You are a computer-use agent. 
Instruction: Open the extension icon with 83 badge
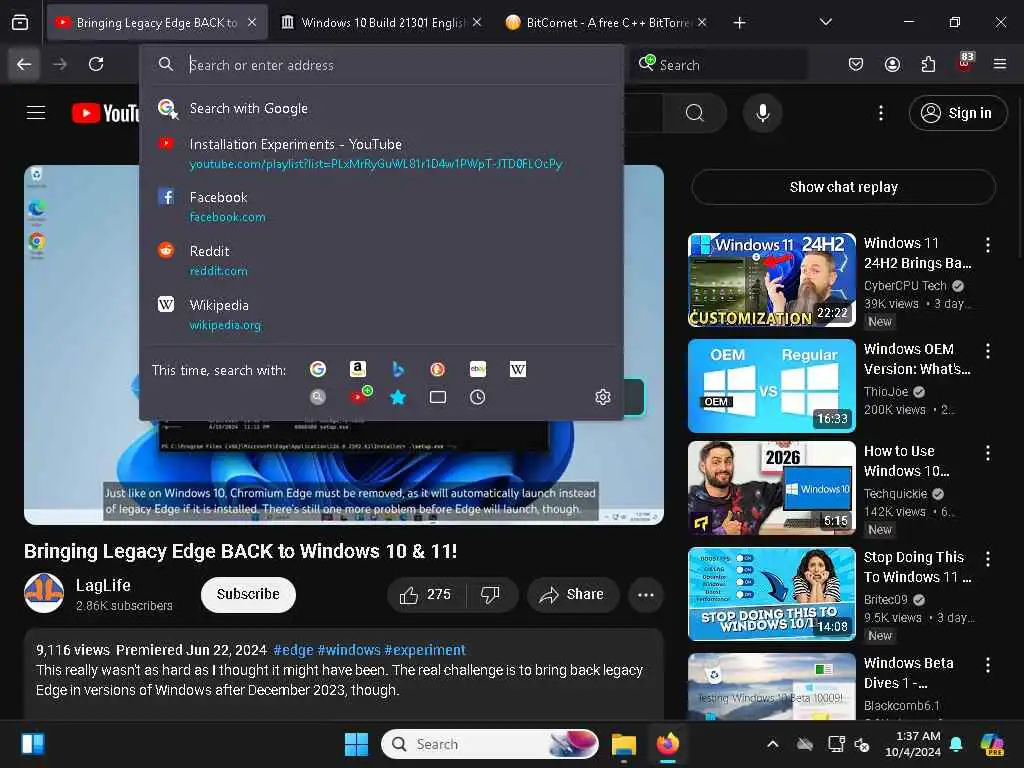point(965,62)
